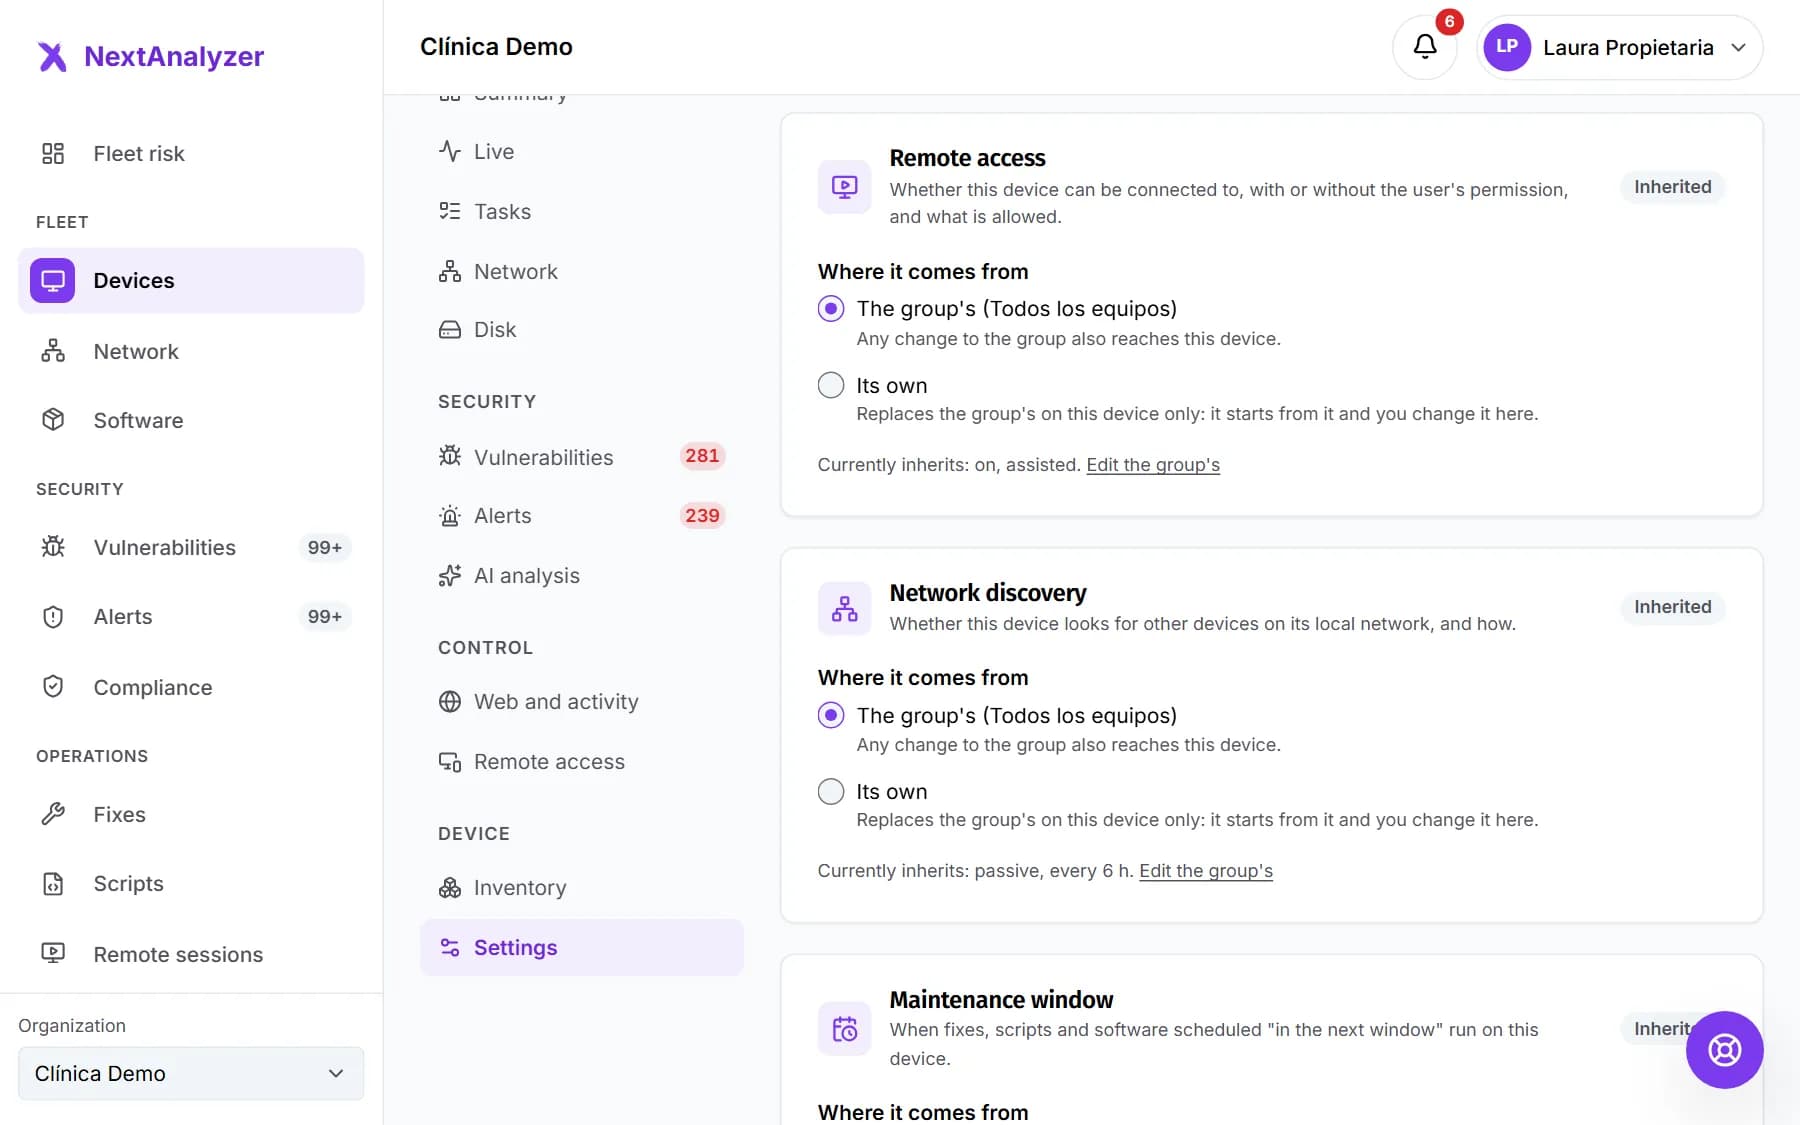Click the Inventory components icon

tap(450, 887)
